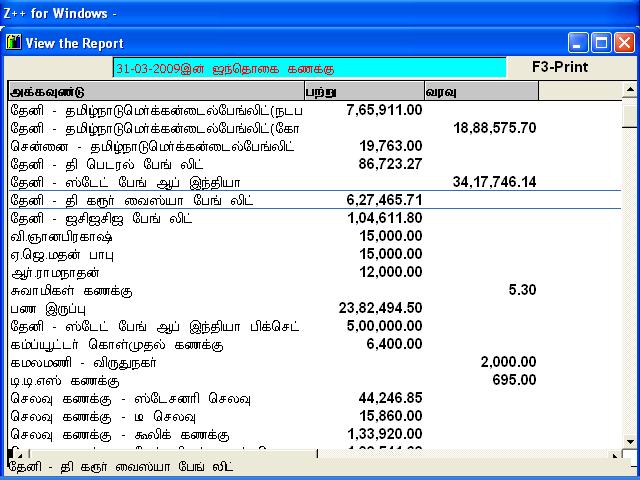Click the அக்கவுண்டு column header
The image size is (640, 480).
click(156, 91)
